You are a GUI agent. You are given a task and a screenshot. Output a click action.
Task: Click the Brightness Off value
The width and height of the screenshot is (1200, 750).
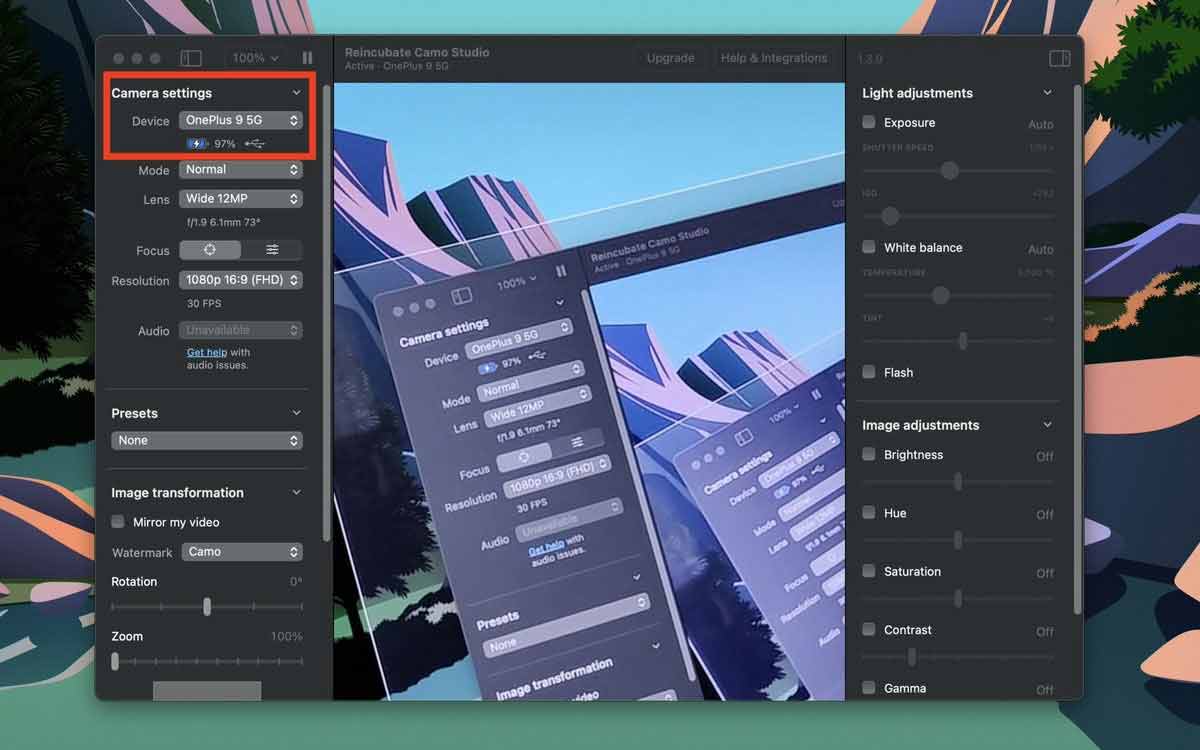coord(1045,456)
